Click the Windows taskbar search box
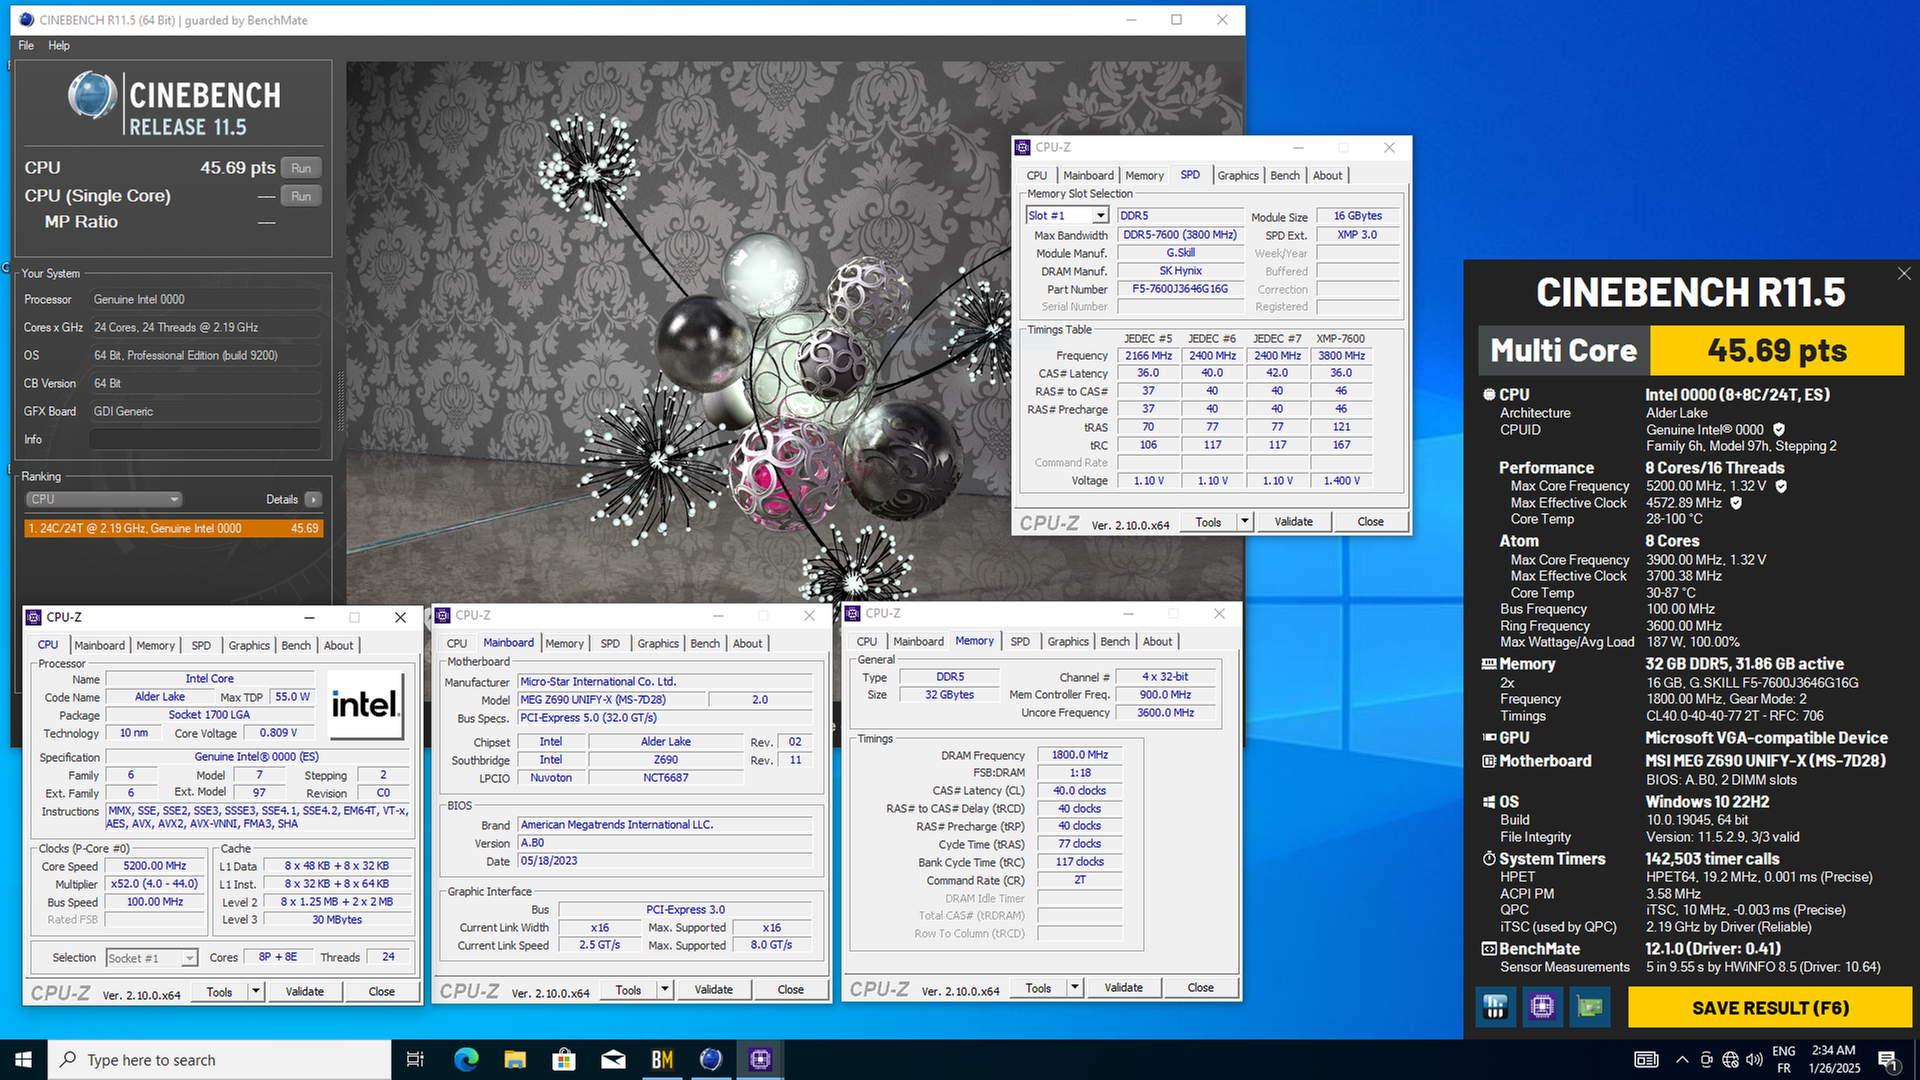The height and width of the screenshot is (1080, 1920). pos(219,1060)
